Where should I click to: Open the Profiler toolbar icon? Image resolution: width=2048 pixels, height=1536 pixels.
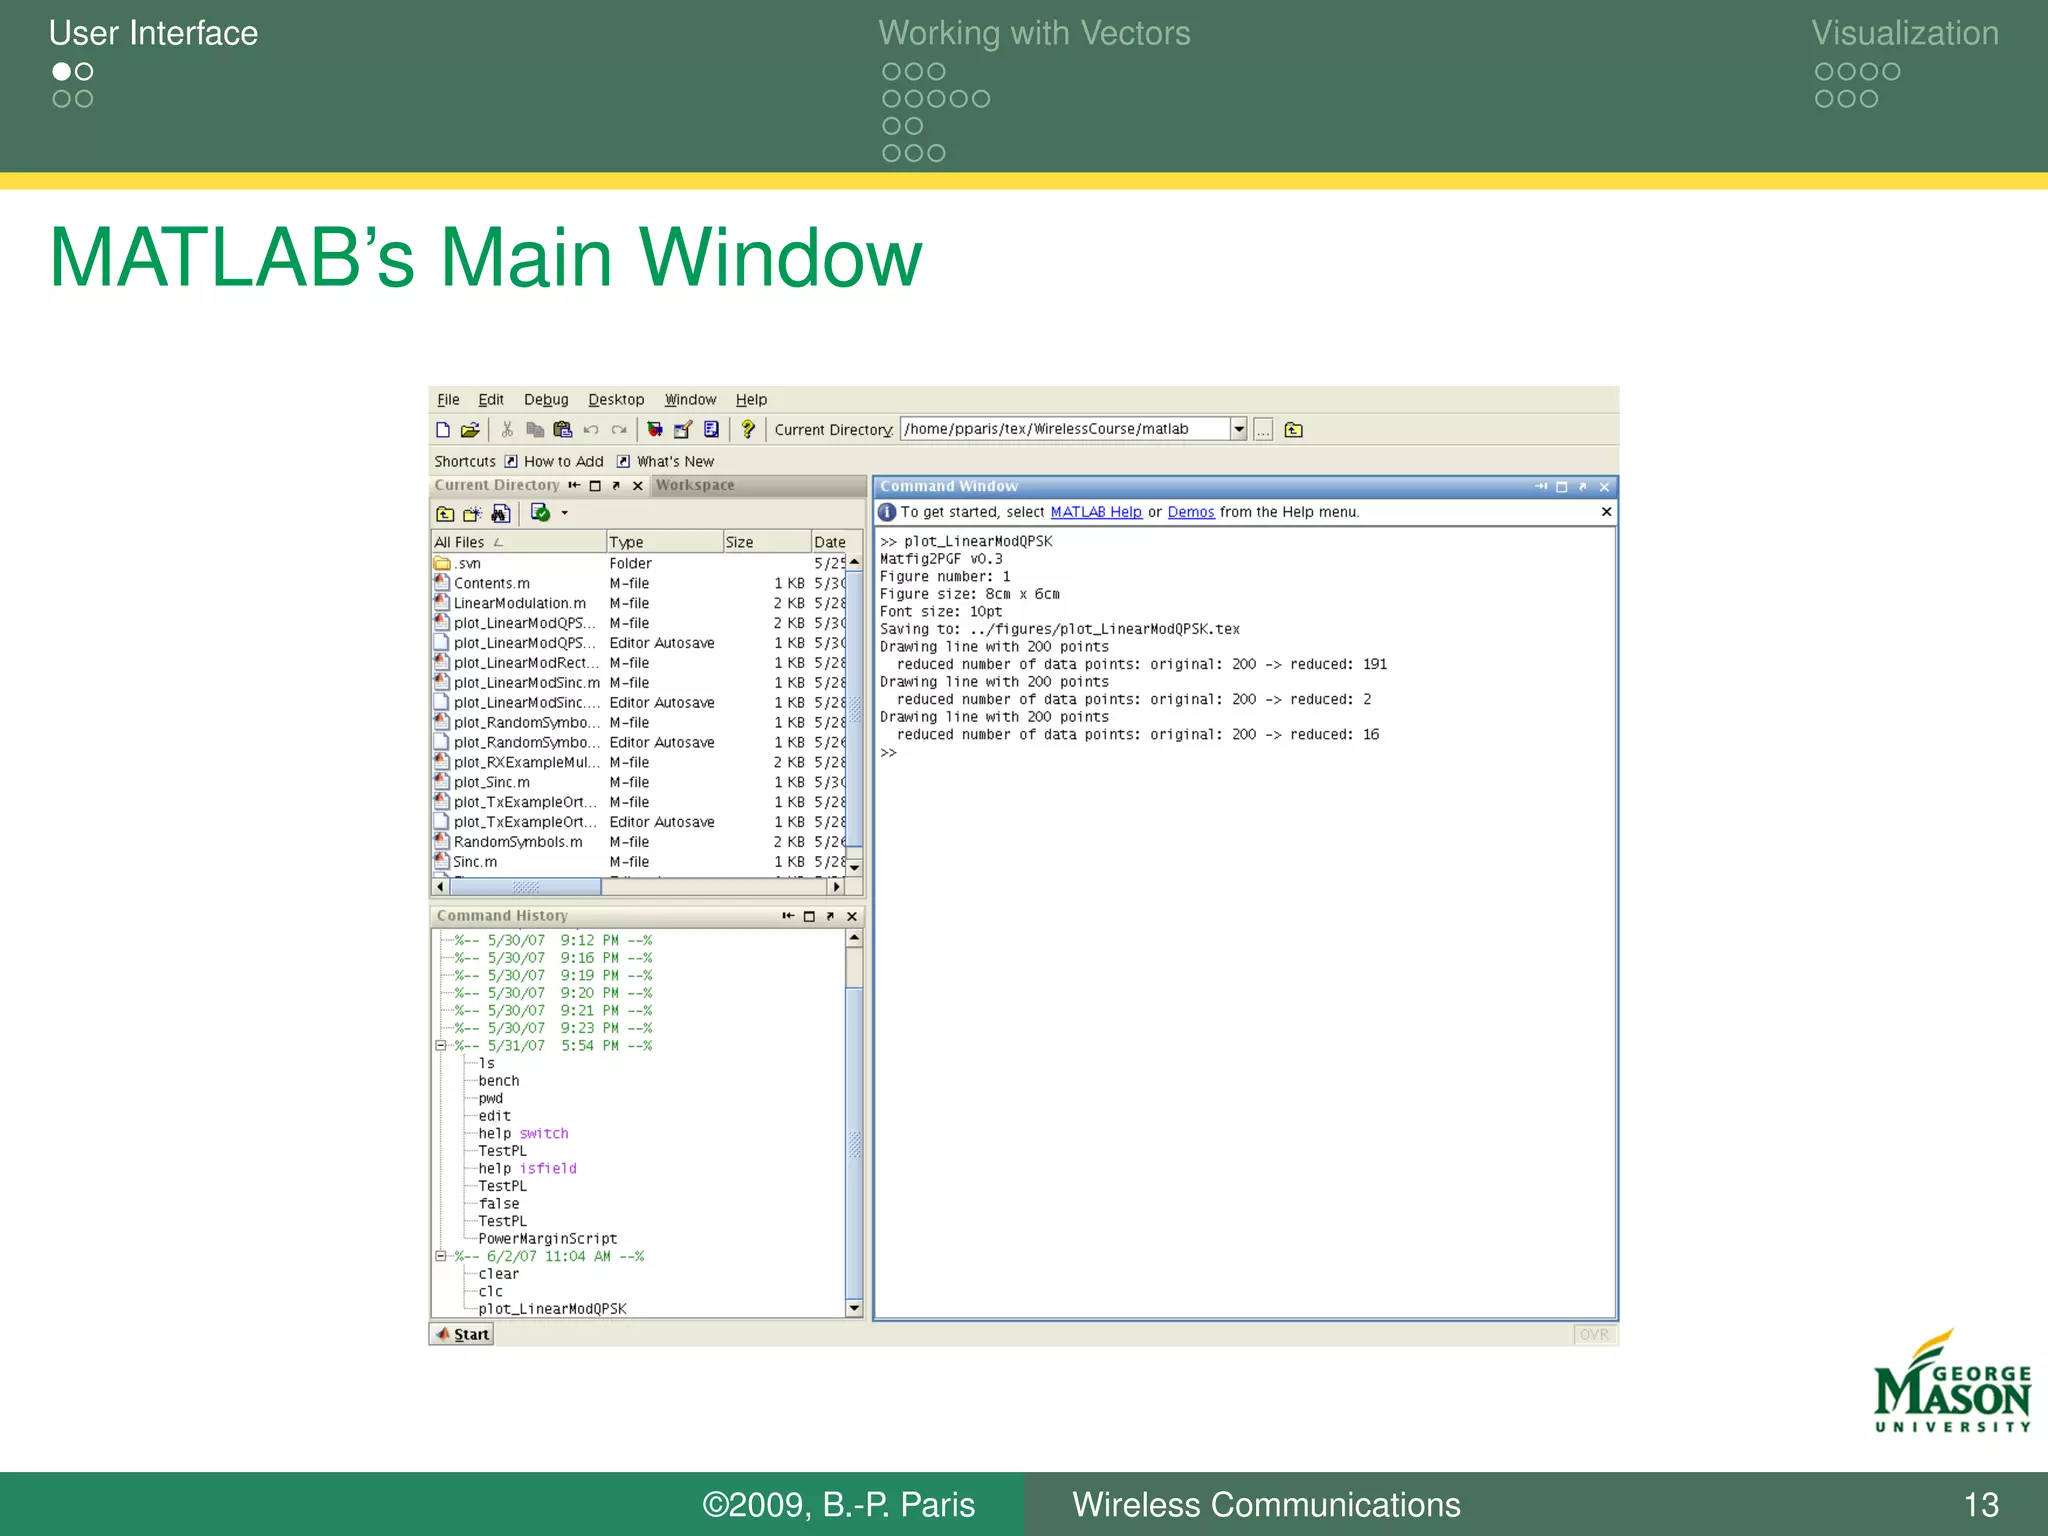(711, 430)
